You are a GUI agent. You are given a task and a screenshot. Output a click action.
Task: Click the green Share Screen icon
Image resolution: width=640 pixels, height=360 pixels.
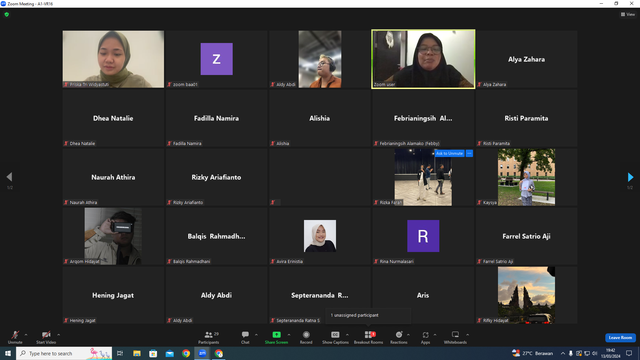click(276, 335)
